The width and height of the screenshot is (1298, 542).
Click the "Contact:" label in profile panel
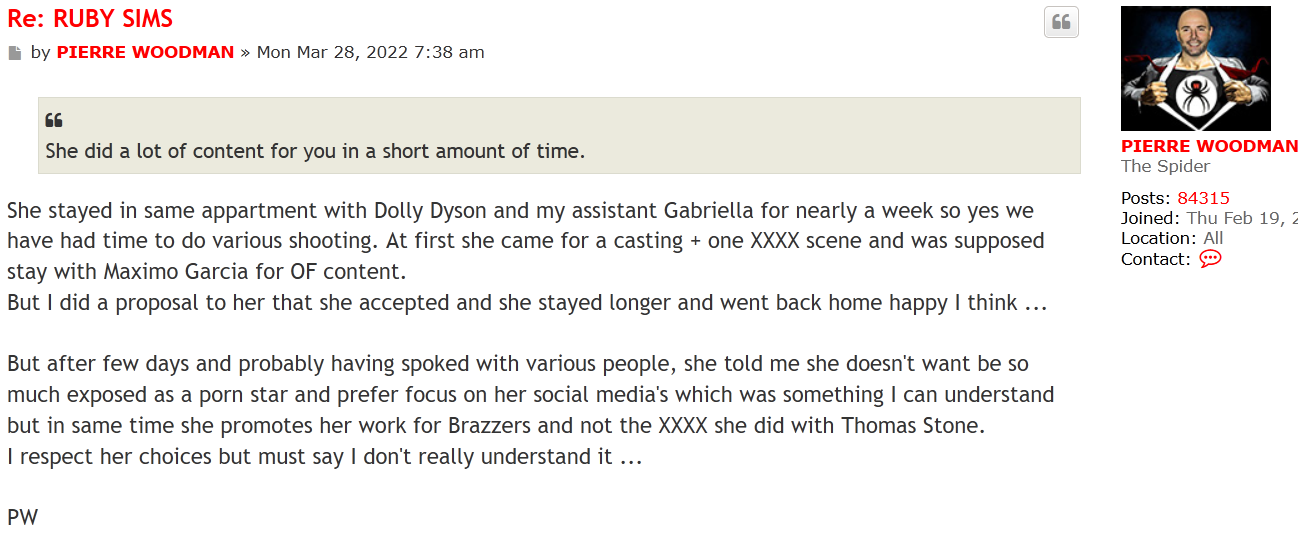click(1155, 259)
